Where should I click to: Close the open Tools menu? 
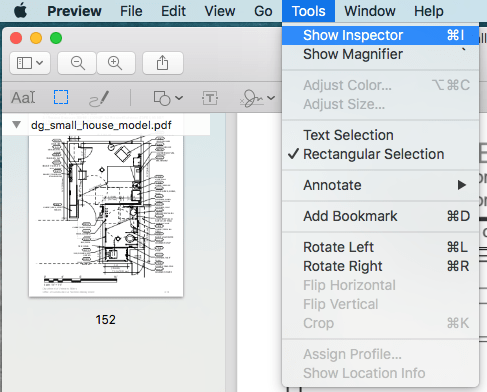click(x=308, y=11)
